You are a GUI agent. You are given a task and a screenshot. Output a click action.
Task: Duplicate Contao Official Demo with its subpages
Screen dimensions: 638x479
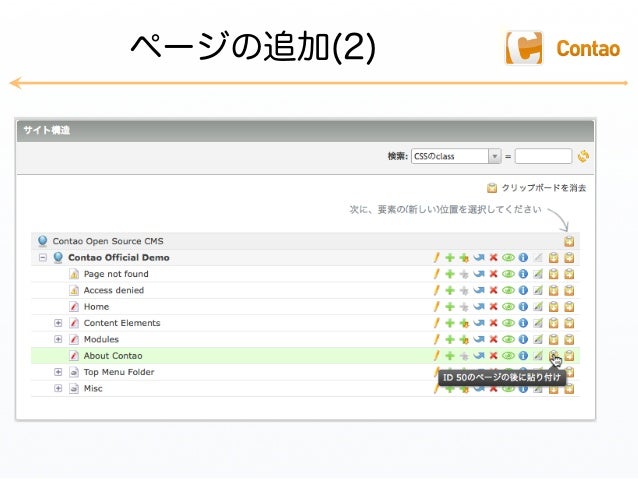[x=464, y=258]
